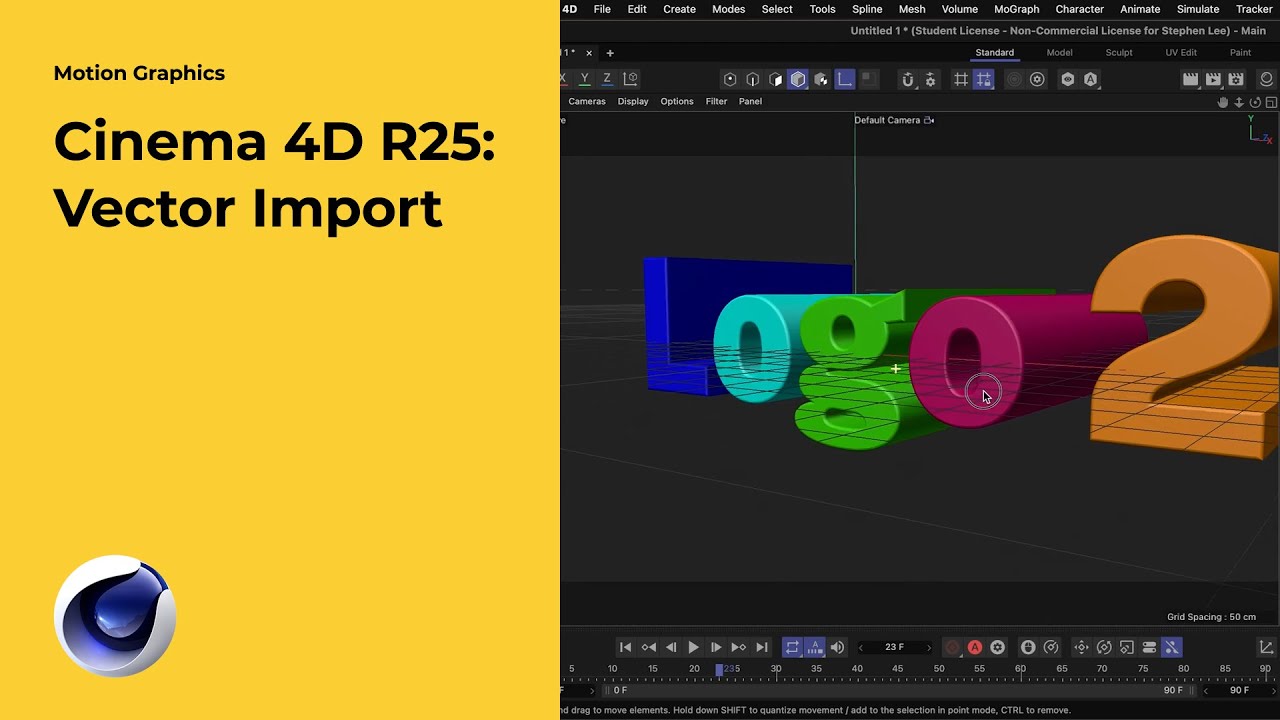This screenshot has width=1280, height=720.
Task: Click the Default Camera label
Action: click(887, 120)
